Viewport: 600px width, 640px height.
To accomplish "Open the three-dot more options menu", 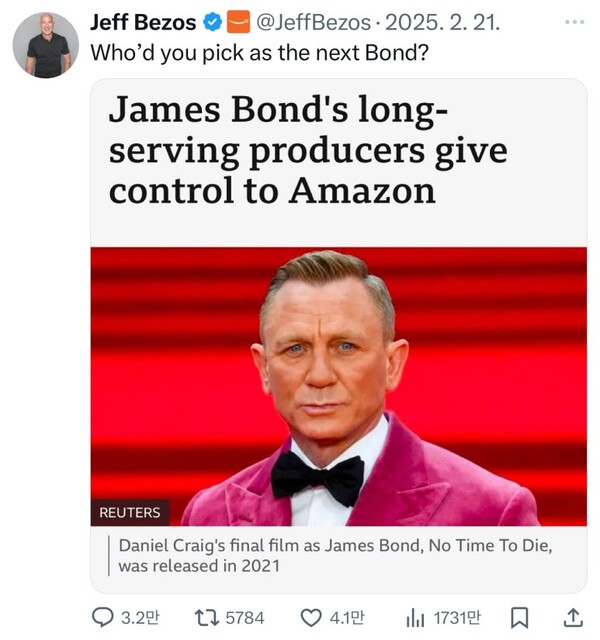I will pos(573,23).
